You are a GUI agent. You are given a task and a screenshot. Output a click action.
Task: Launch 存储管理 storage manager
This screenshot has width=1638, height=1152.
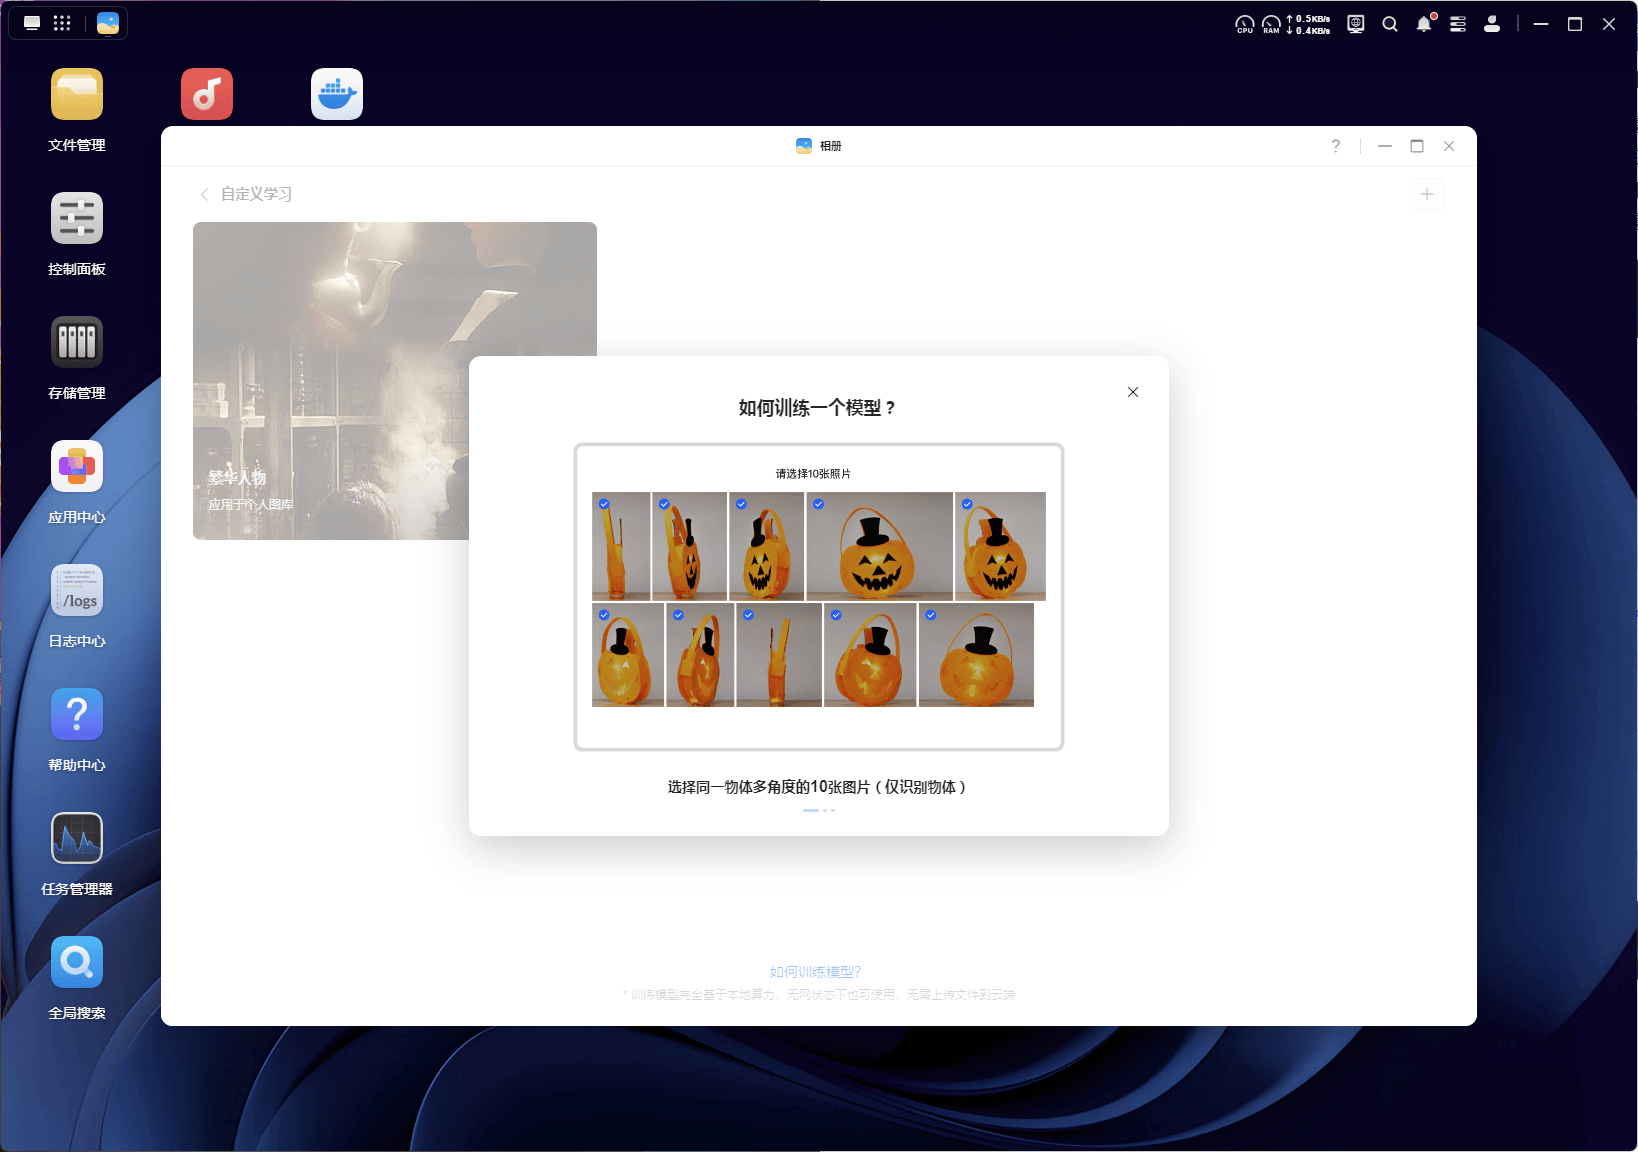coord(77,343)
